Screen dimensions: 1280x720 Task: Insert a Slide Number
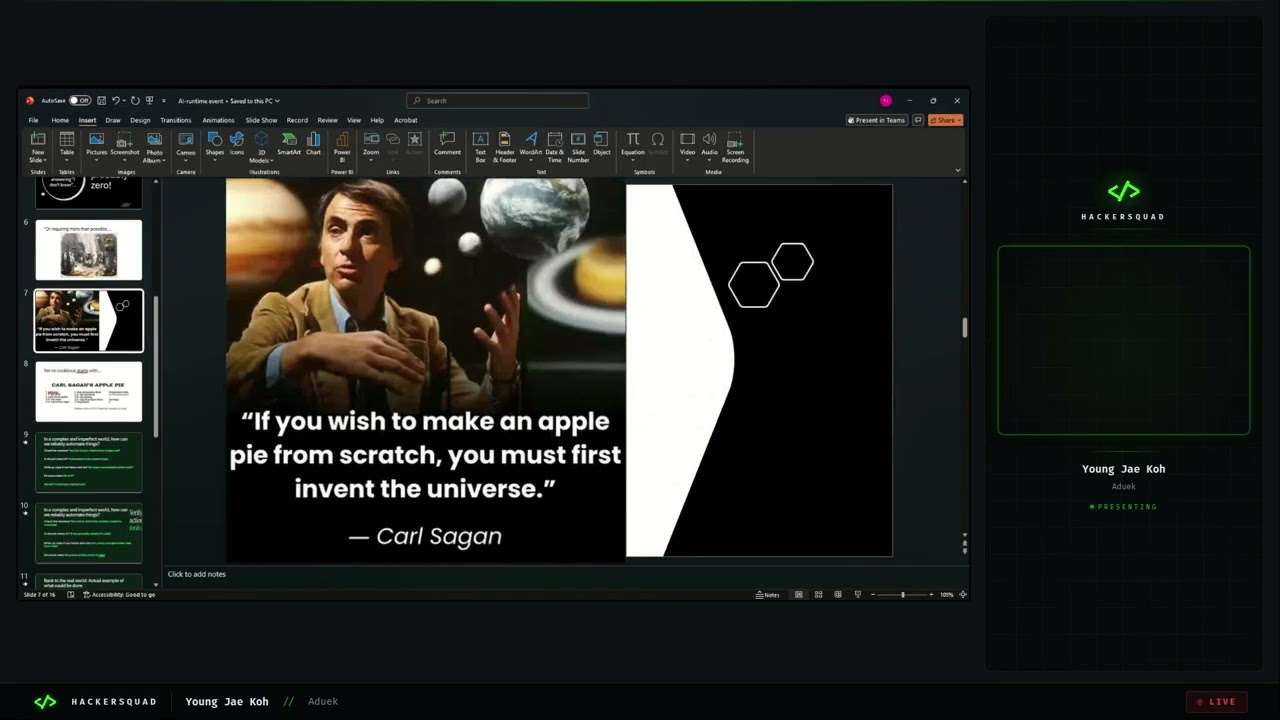578,146
